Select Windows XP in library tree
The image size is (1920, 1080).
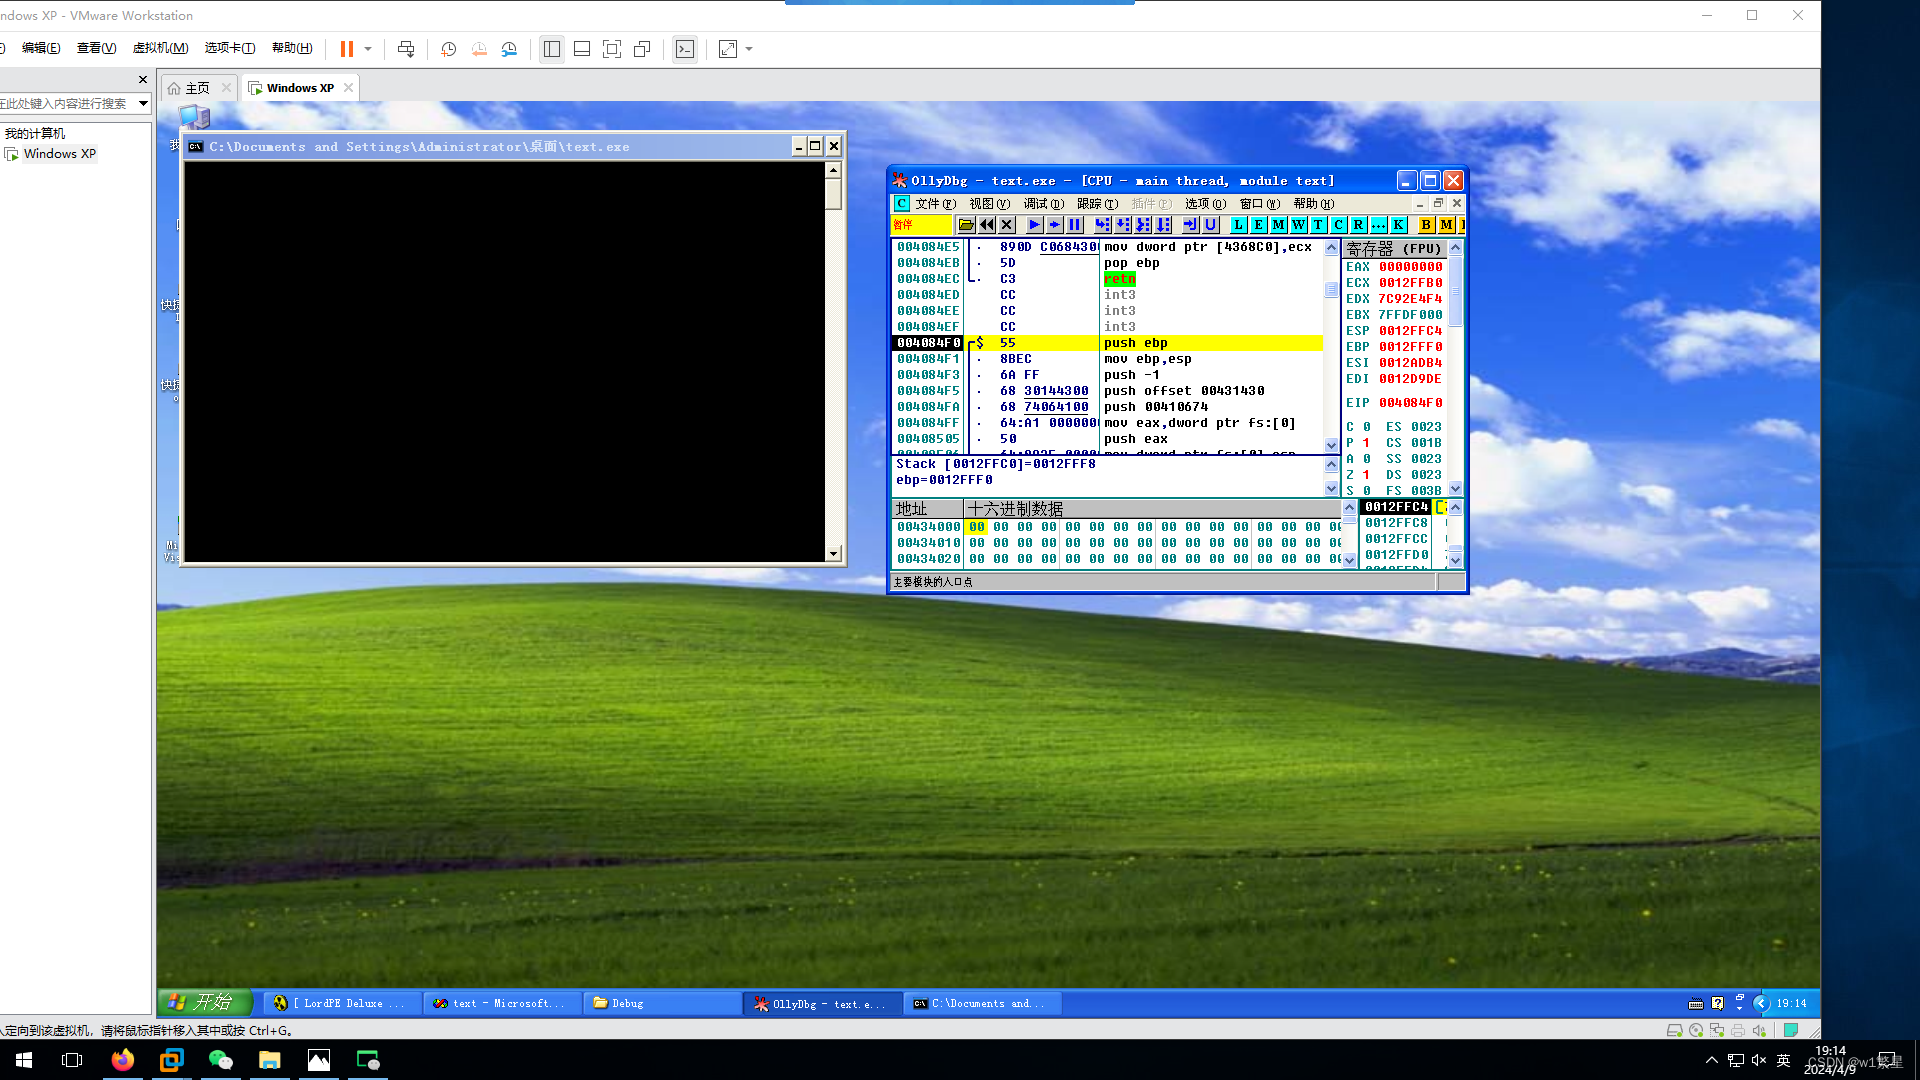coord(60,154)
